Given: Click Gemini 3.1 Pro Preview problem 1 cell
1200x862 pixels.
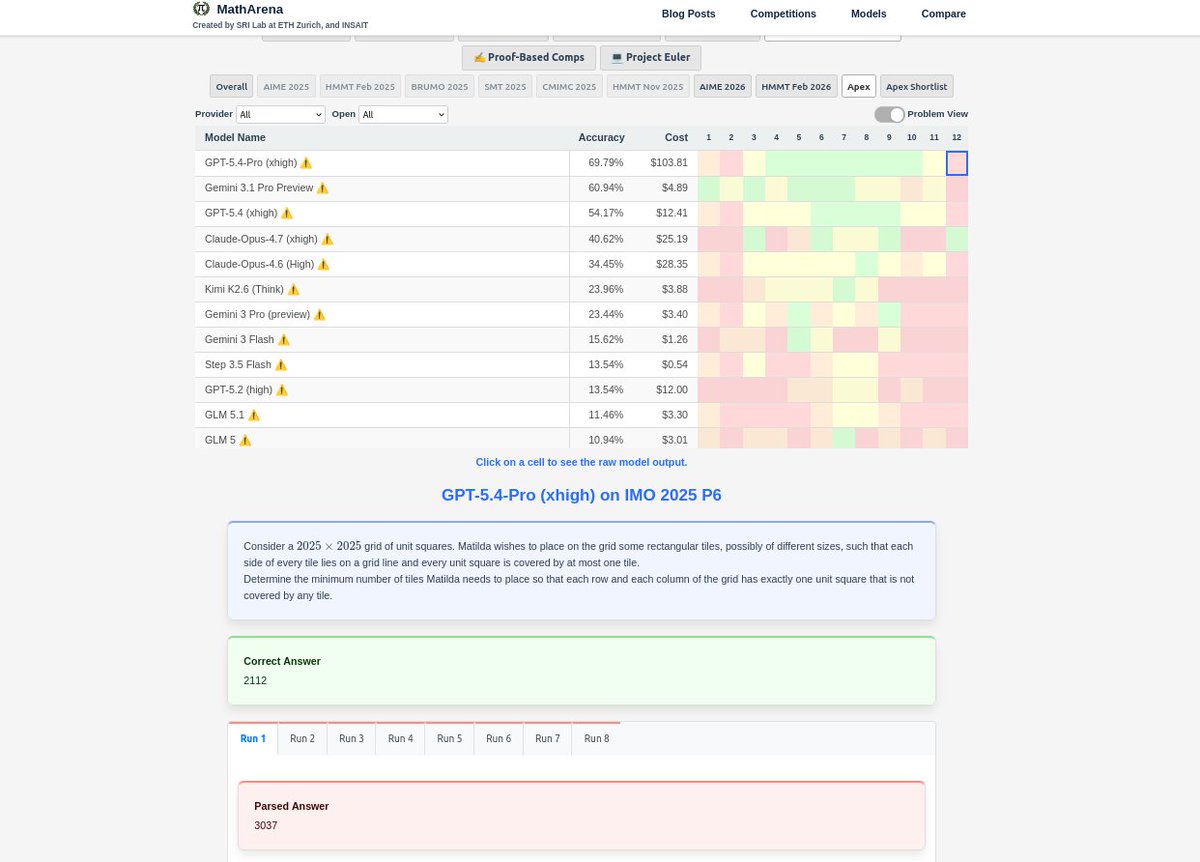Looking at the screenshot, I should tap(709, 188).
